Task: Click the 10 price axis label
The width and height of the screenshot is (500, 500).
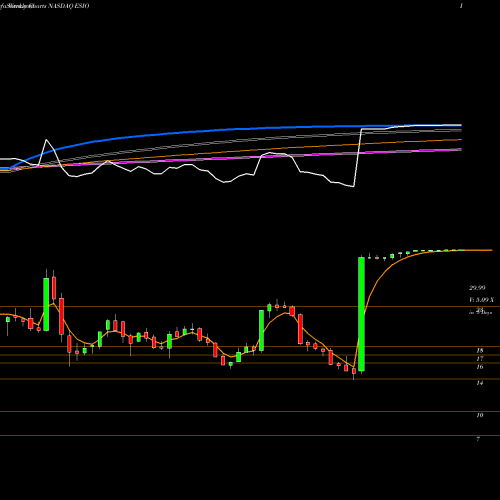Action: click(x=480, y=416)
